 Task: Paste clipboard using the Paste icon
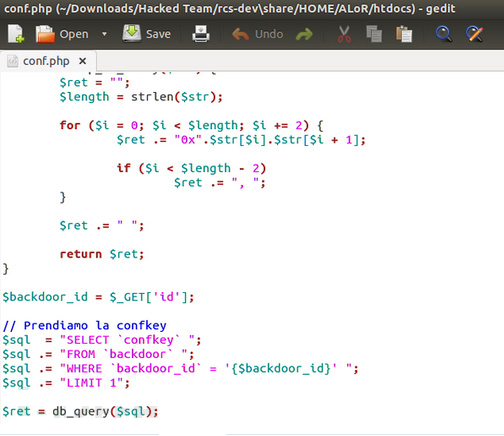point(404,34)
